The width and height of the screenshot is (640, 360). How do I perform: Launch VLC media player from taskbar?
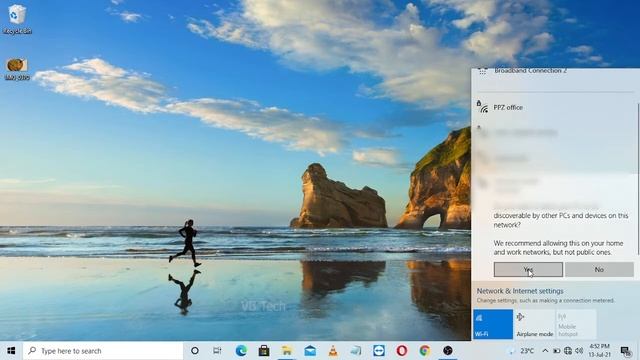click(333, 351)
